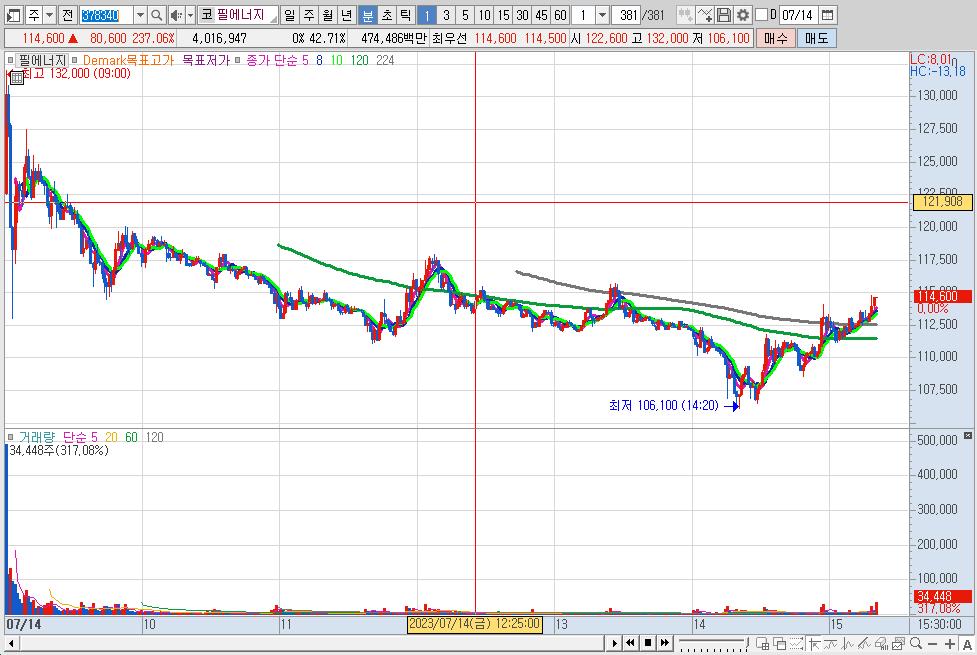Select 주 weekly chart period
Screen dimensions: 977x655
309,15
